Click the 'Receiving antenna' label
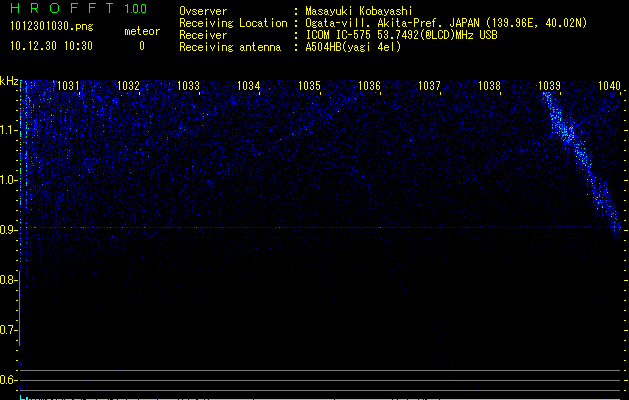 point(230,47)
